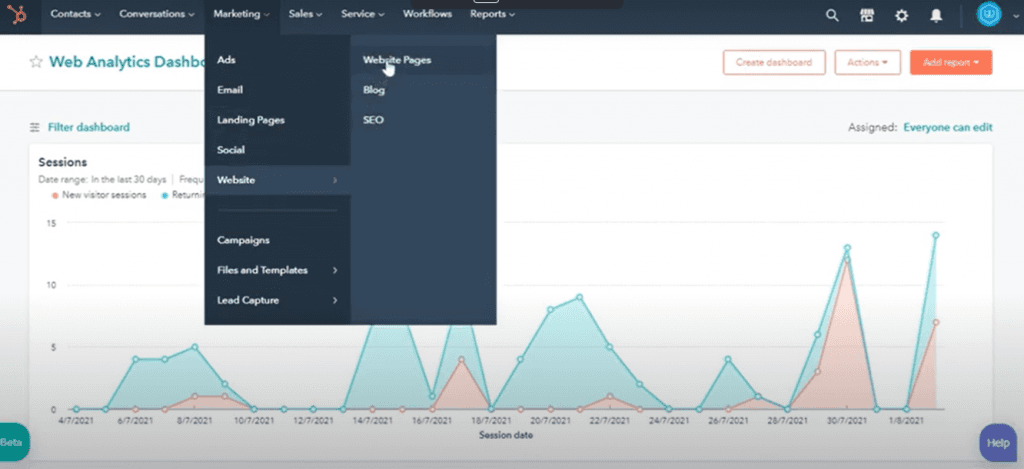Select the Website menu entry
The image size is (1024, 469).
click(278, 180)
